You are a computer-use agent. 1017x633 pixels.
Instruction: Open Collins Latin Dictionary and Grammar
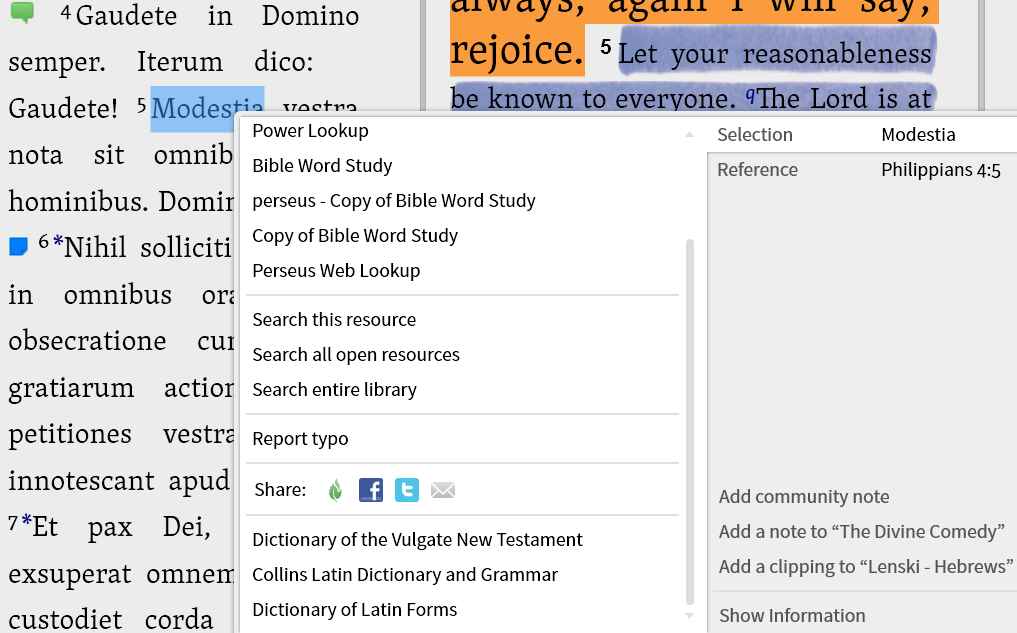pos(405,575)
